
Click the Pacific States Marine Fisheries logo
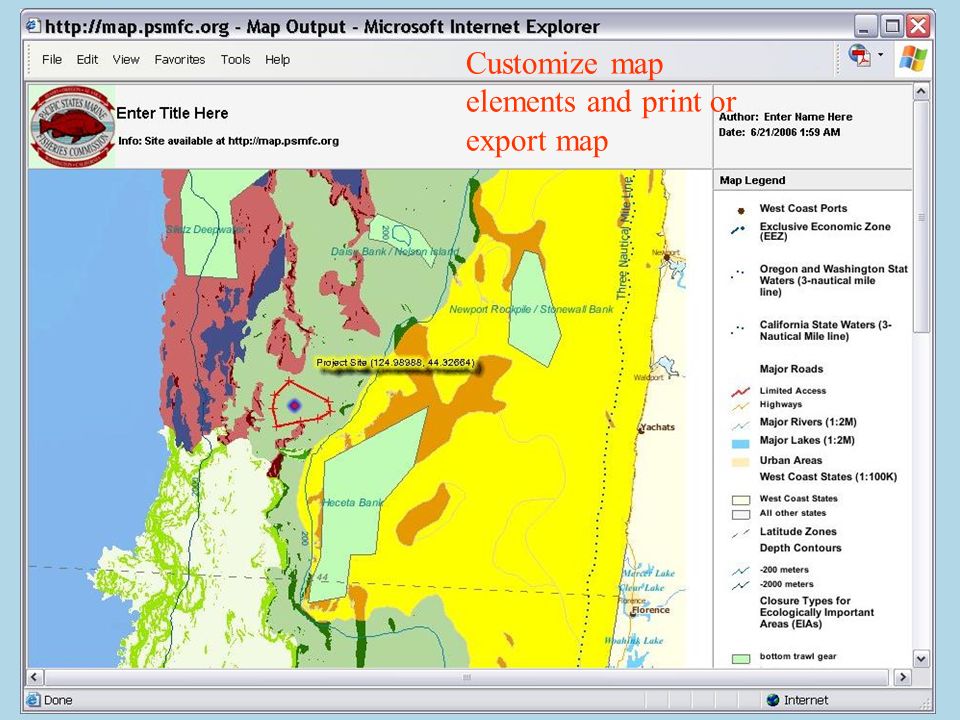pos(72,127)
